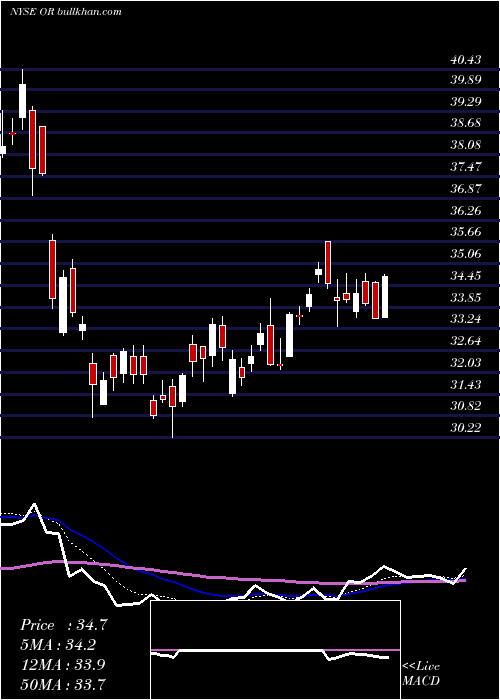The width and height of the screenshot is (500, 700).
Task: Click the 39.29 price axis label
Action: click(x=466, y=102)
